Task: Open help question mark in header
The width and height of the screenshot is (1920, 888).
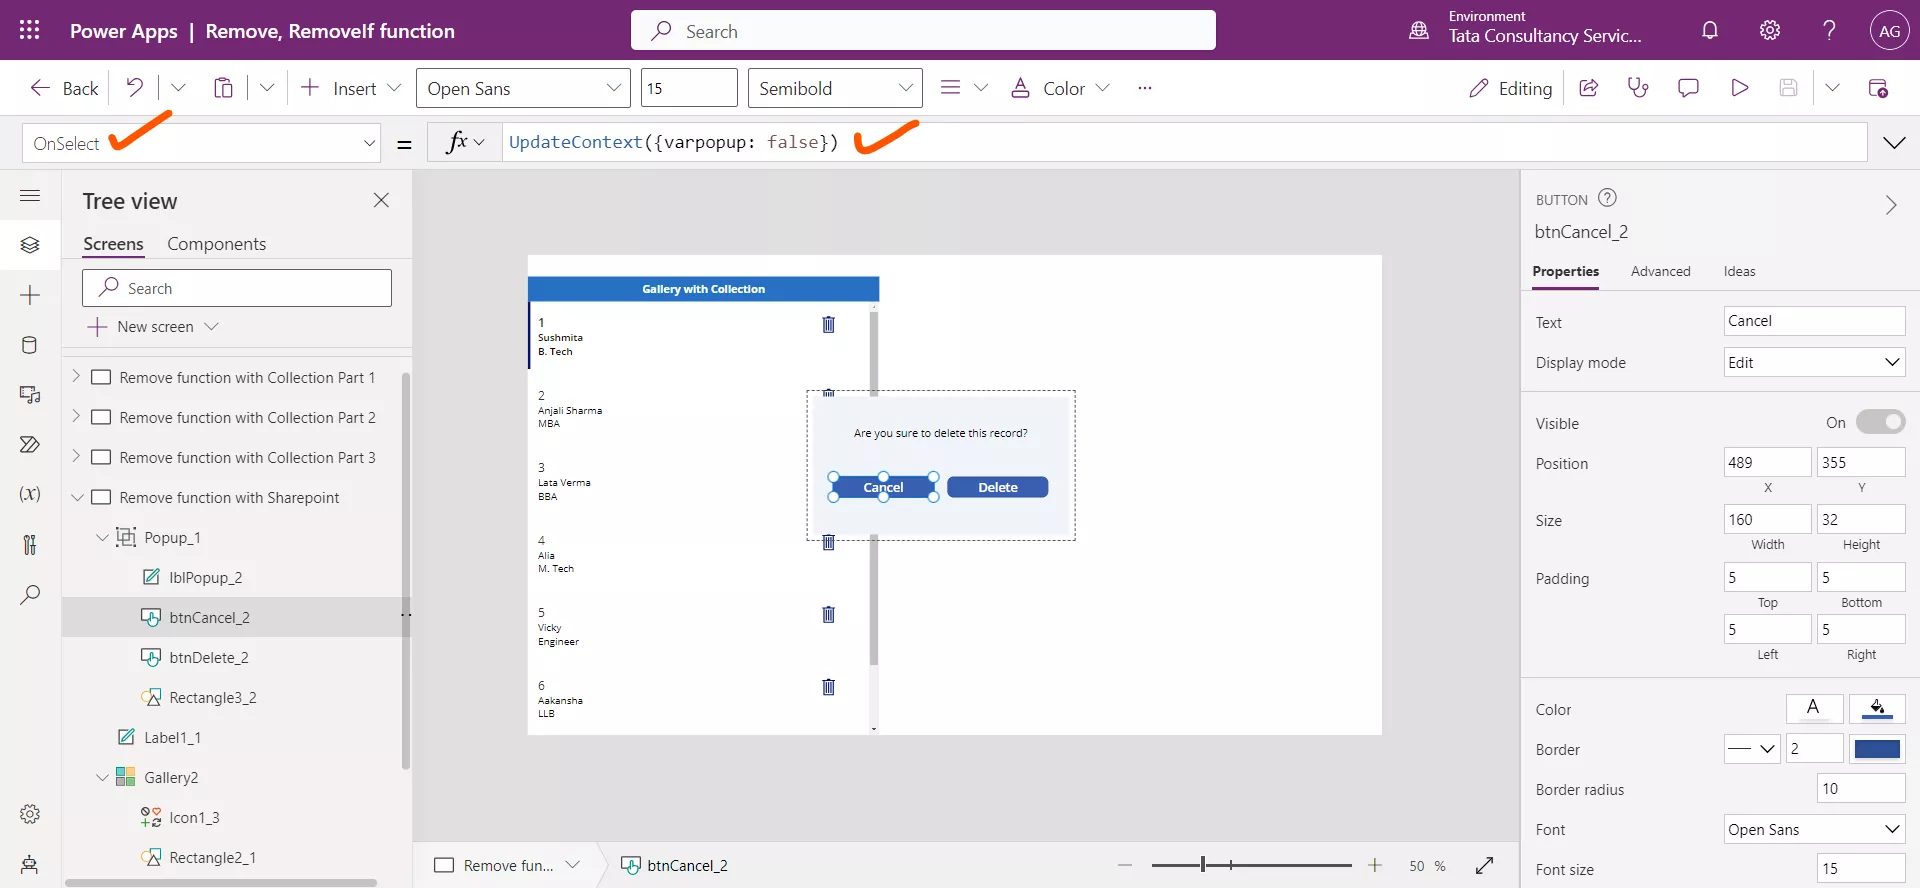Action: tap(1829, 30)
